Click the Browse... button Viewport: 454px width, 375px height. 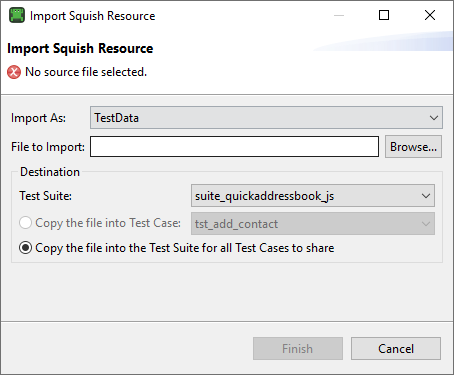coord(413,147)
